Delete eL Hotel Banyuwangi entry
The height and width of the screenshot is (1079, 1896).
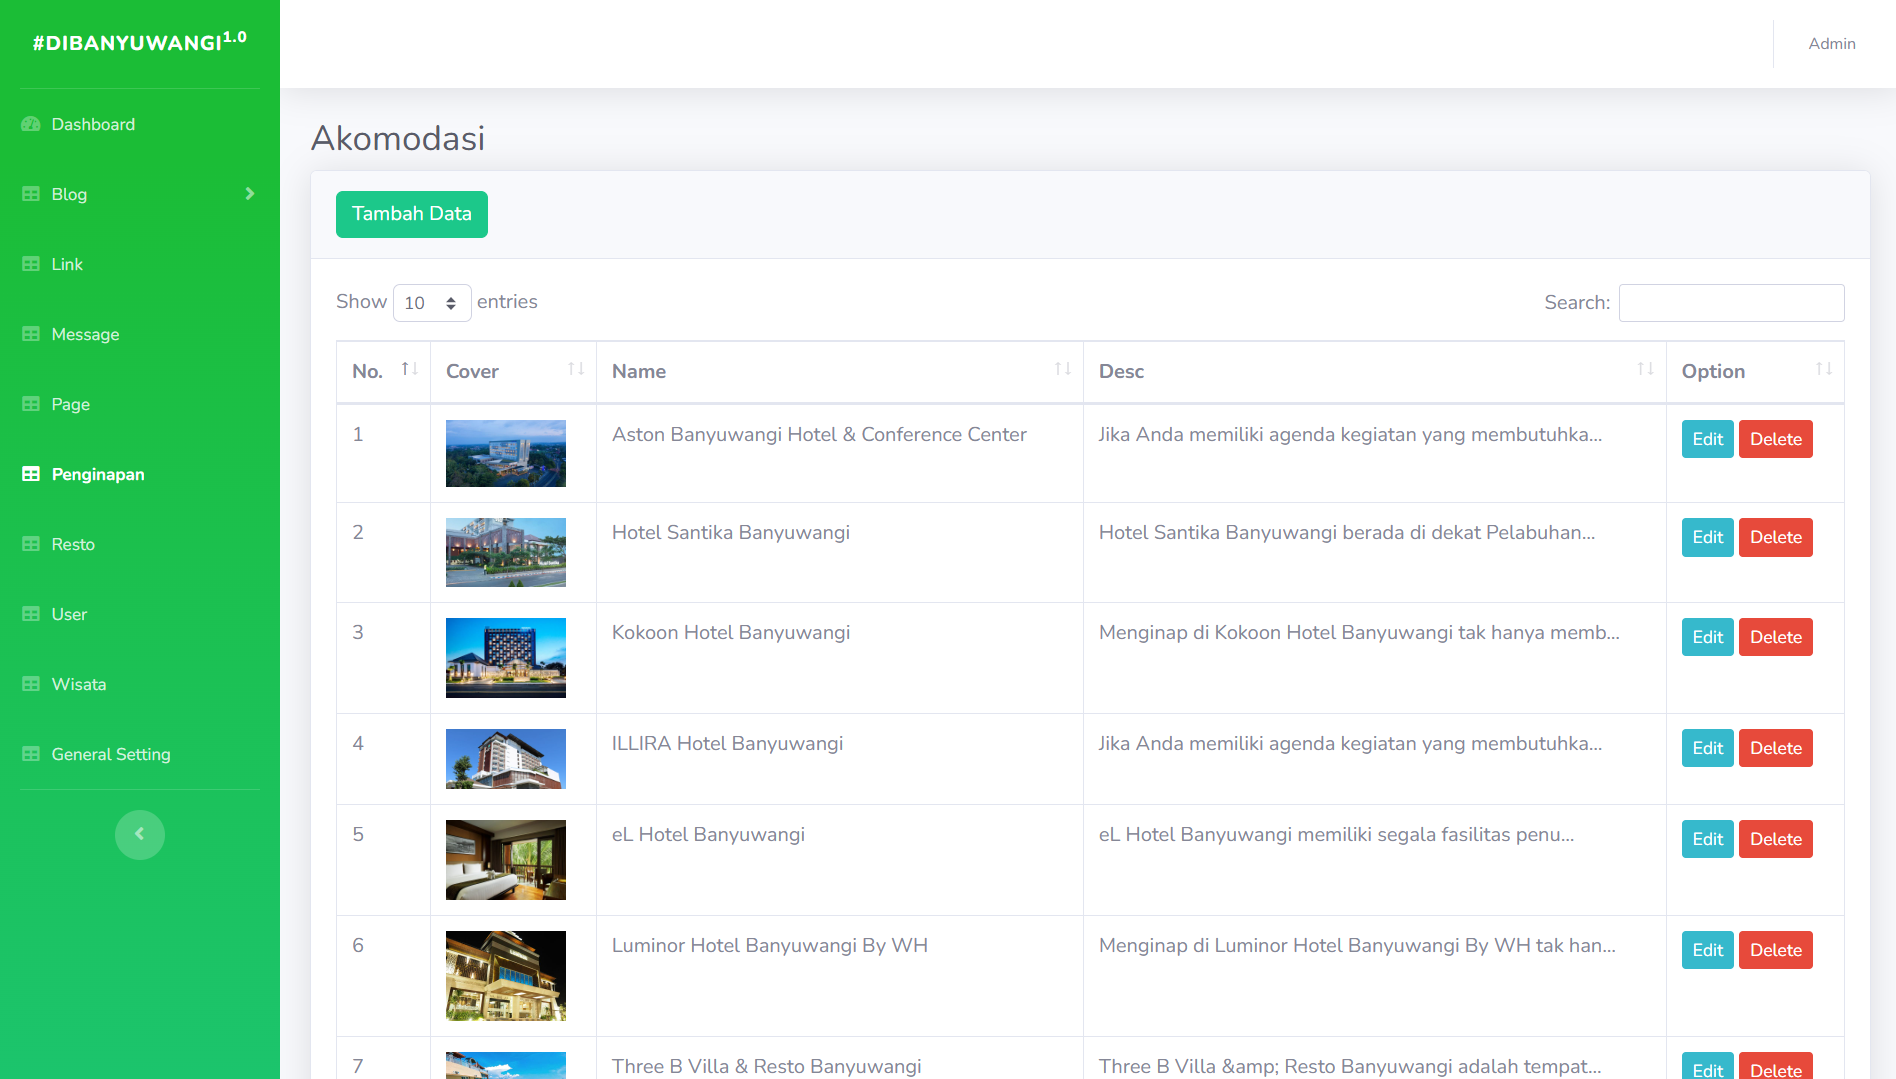[1775, 839]
